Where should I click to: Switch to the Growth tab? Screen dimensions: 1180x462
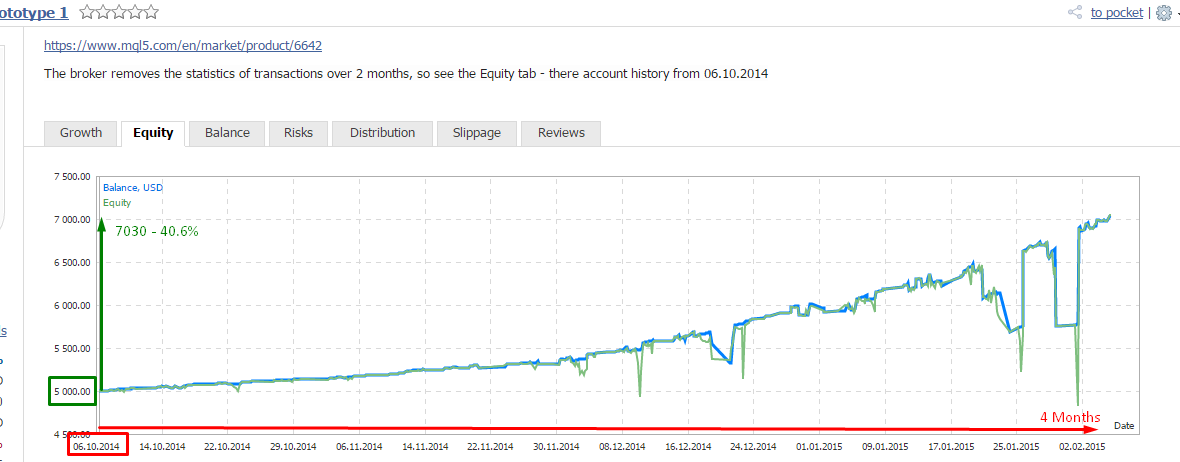tap(81, 133)
